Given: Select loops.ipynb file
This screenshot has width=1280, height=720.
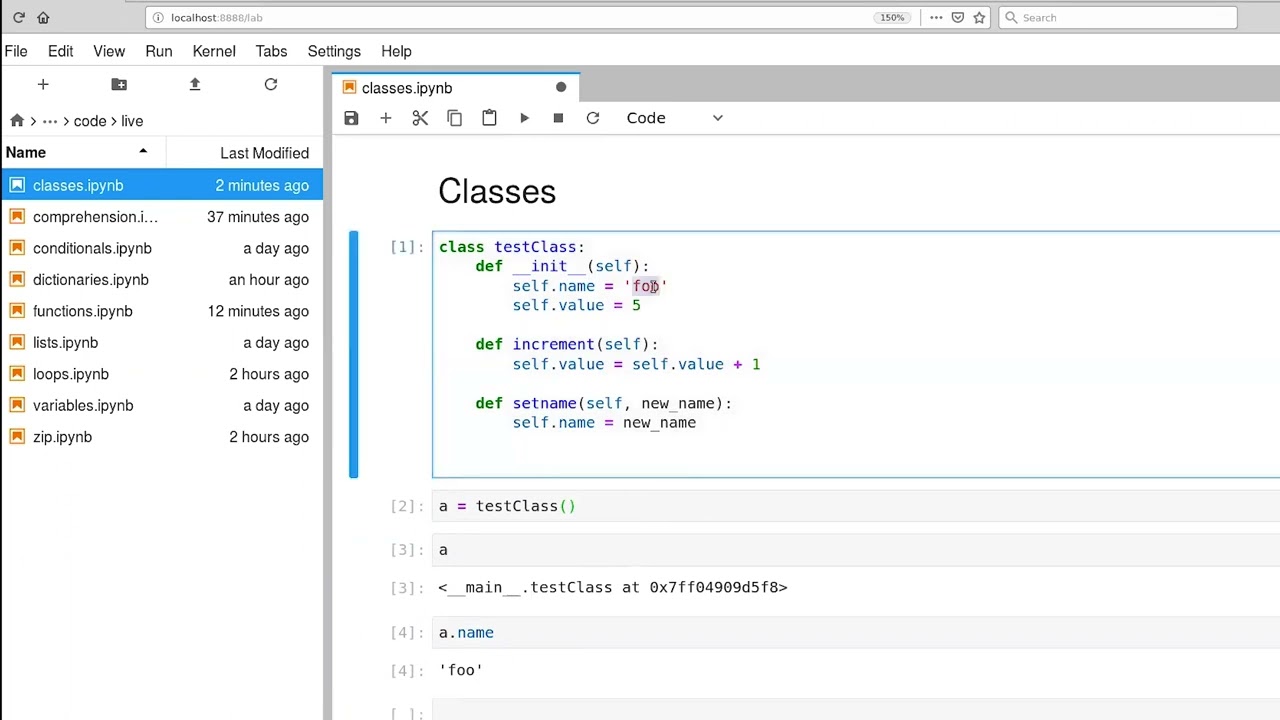Looking at the screenshot, I should [161, 374].
